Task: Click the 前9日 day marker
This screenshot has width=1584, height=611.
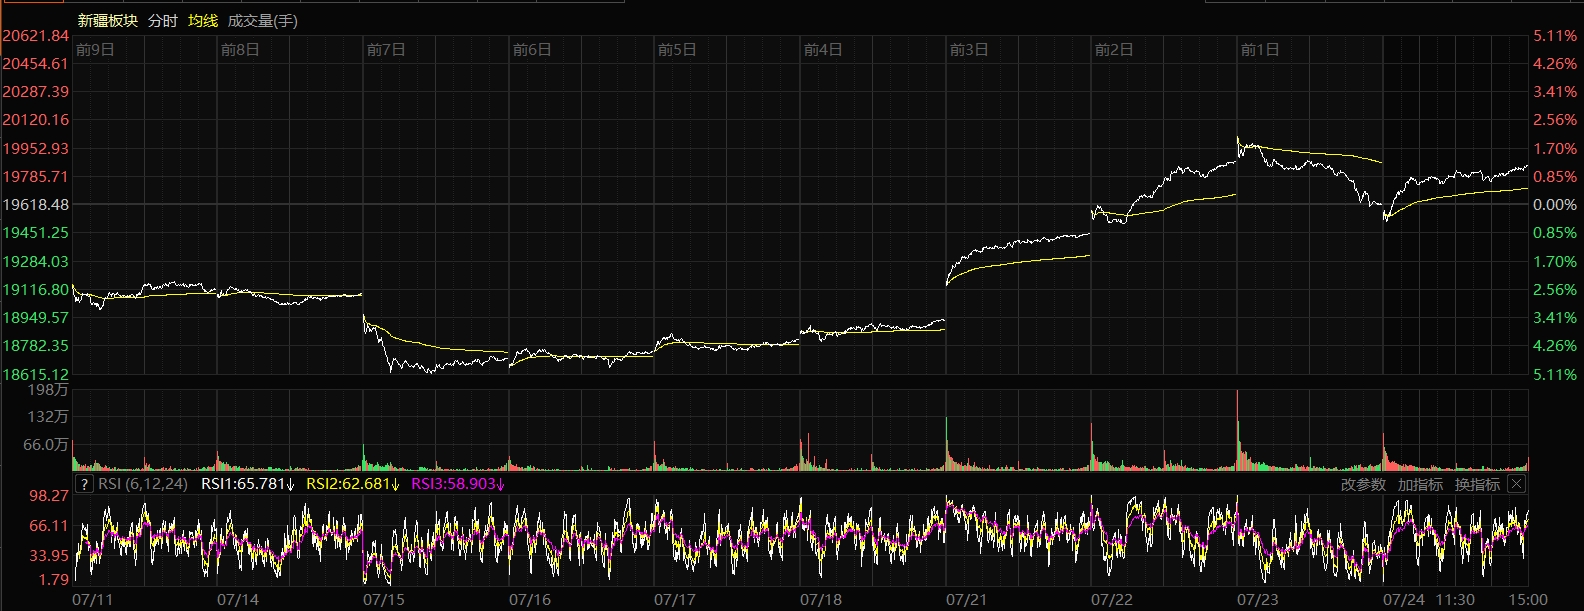Action: tap(95, 50)
